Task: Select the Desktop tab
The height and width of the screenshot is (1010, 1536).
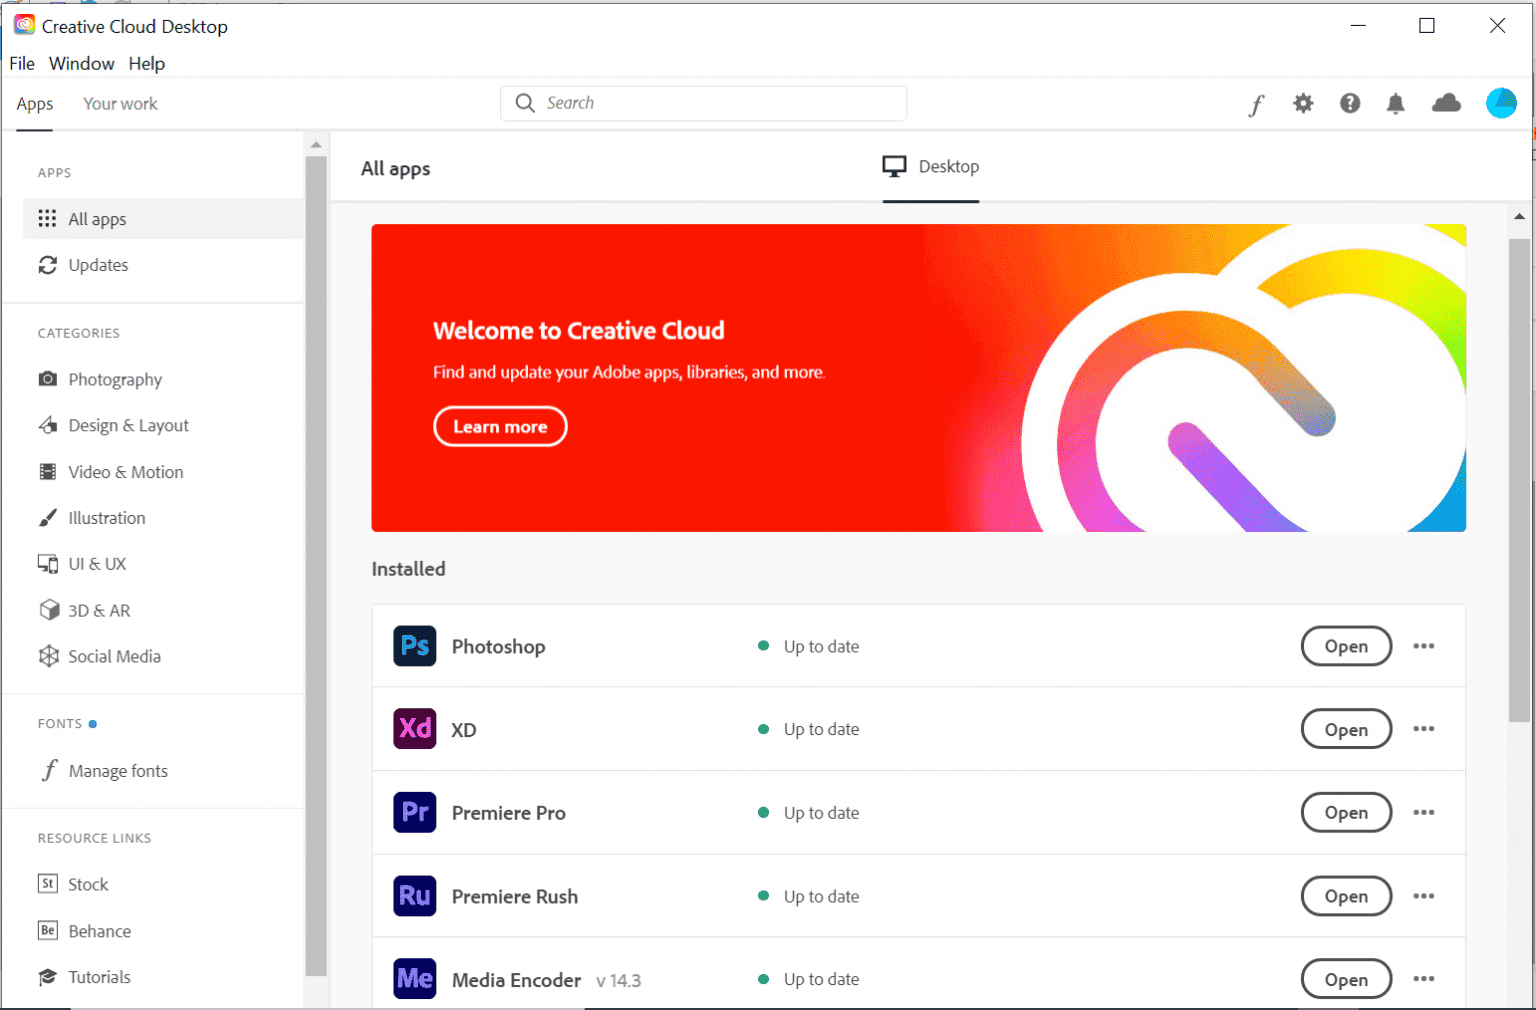Action: pyautogui.click(x=930, y=167)
